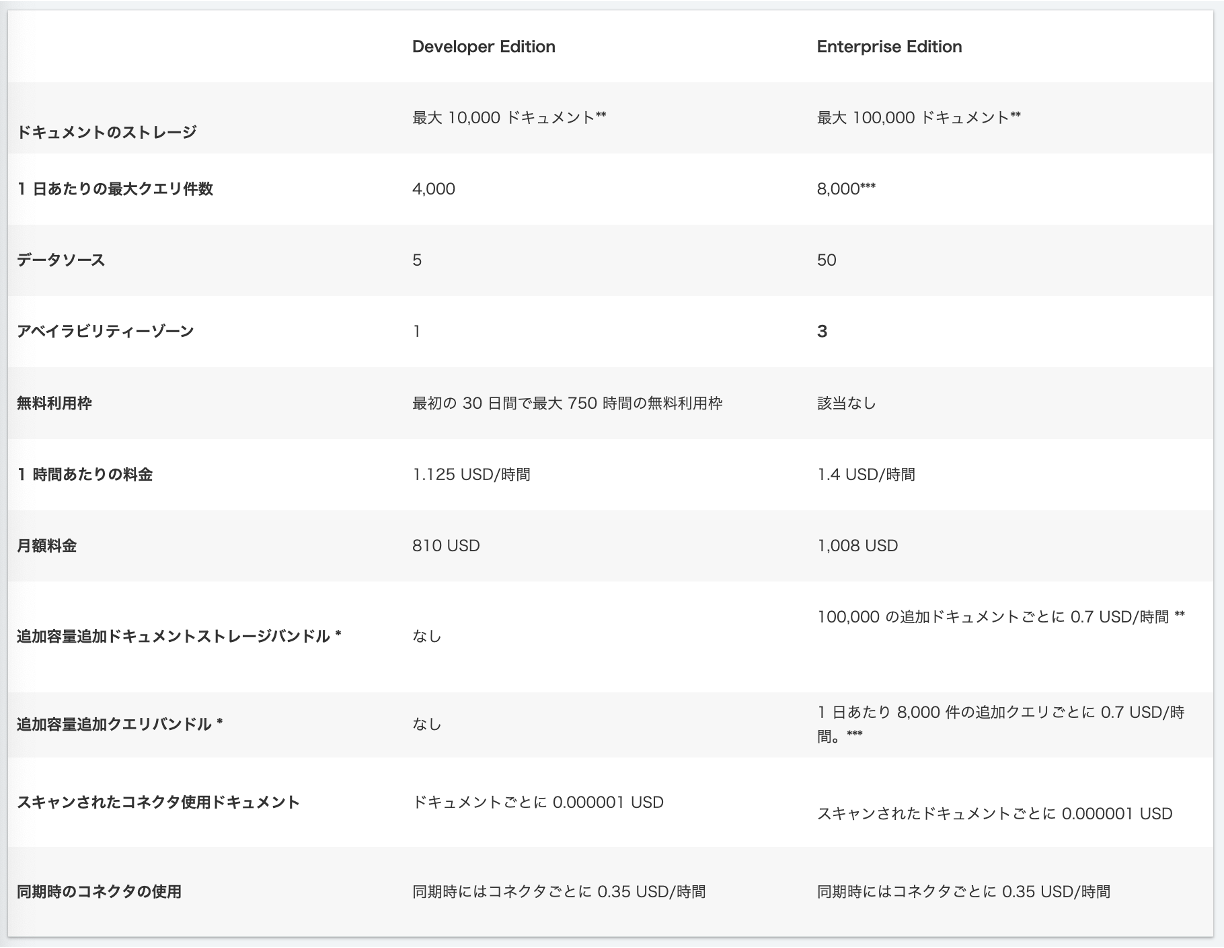Click the data sources value 50
Screen dimensions: 1224x948
click(827, 260)
